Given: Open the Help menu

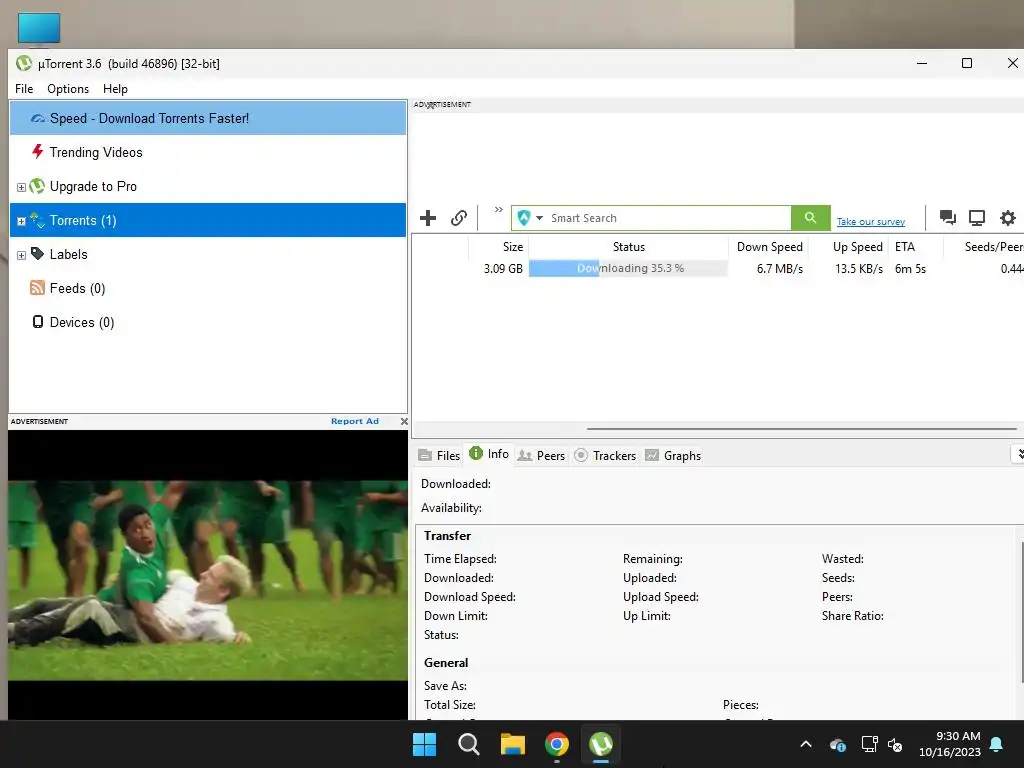Looking at the screenshot, I should [x=115, y=89].
